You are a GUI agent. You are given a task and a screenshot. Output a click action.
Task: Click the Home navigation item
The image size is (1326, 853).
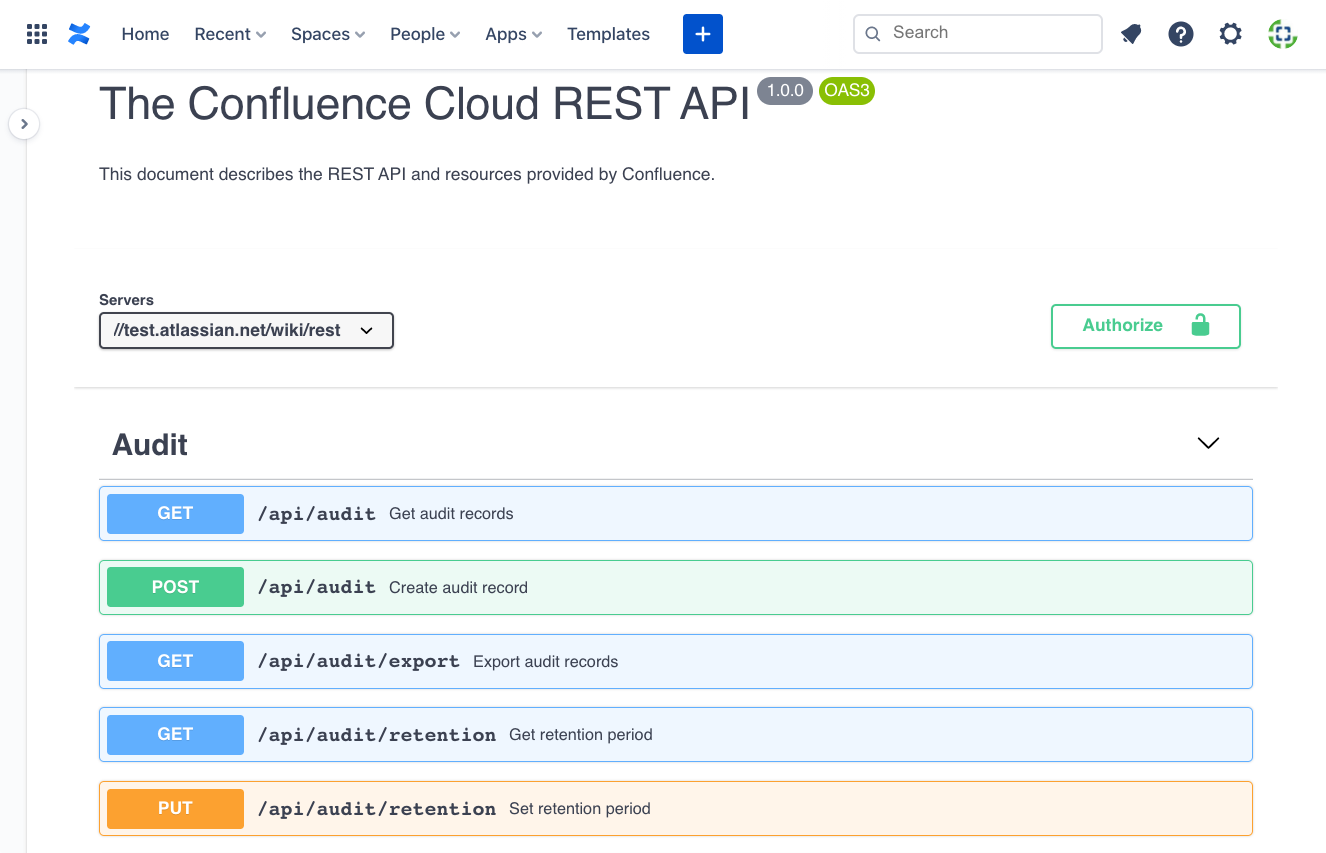145,33
